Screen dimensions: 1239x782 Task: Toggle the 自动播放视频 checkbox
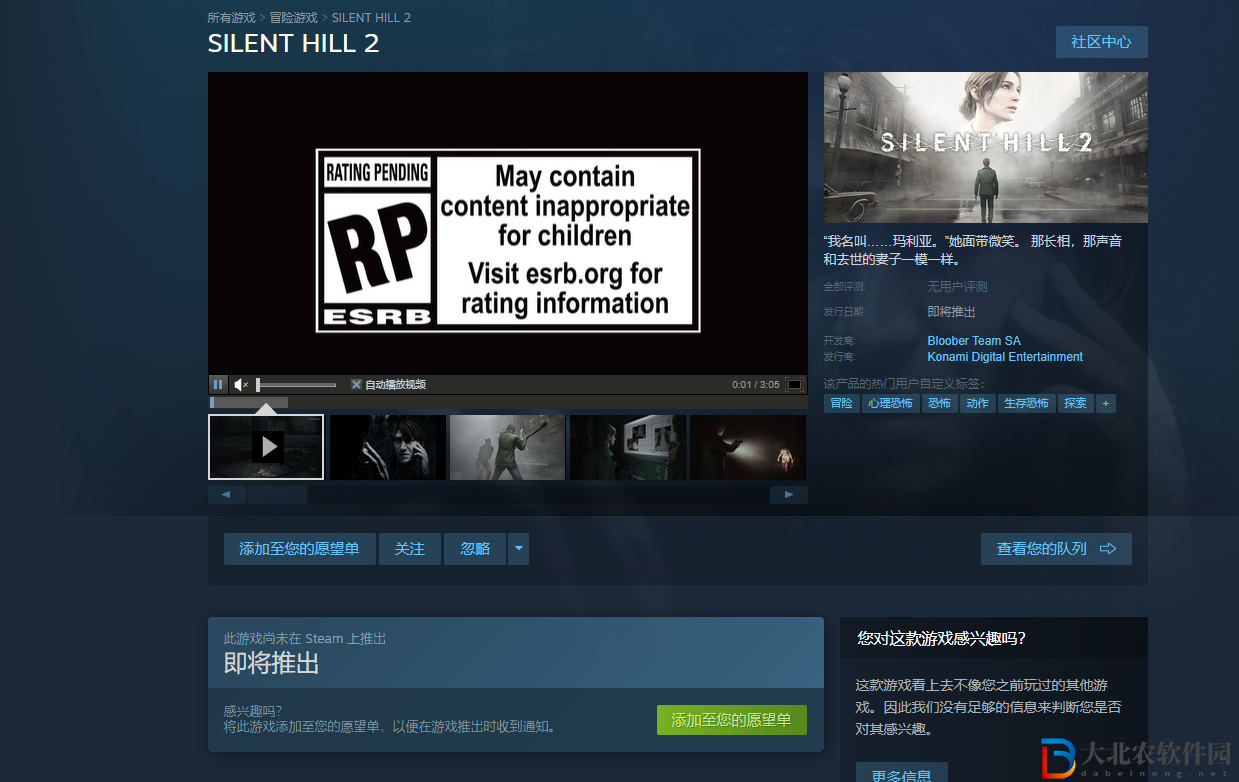point(356,384)
